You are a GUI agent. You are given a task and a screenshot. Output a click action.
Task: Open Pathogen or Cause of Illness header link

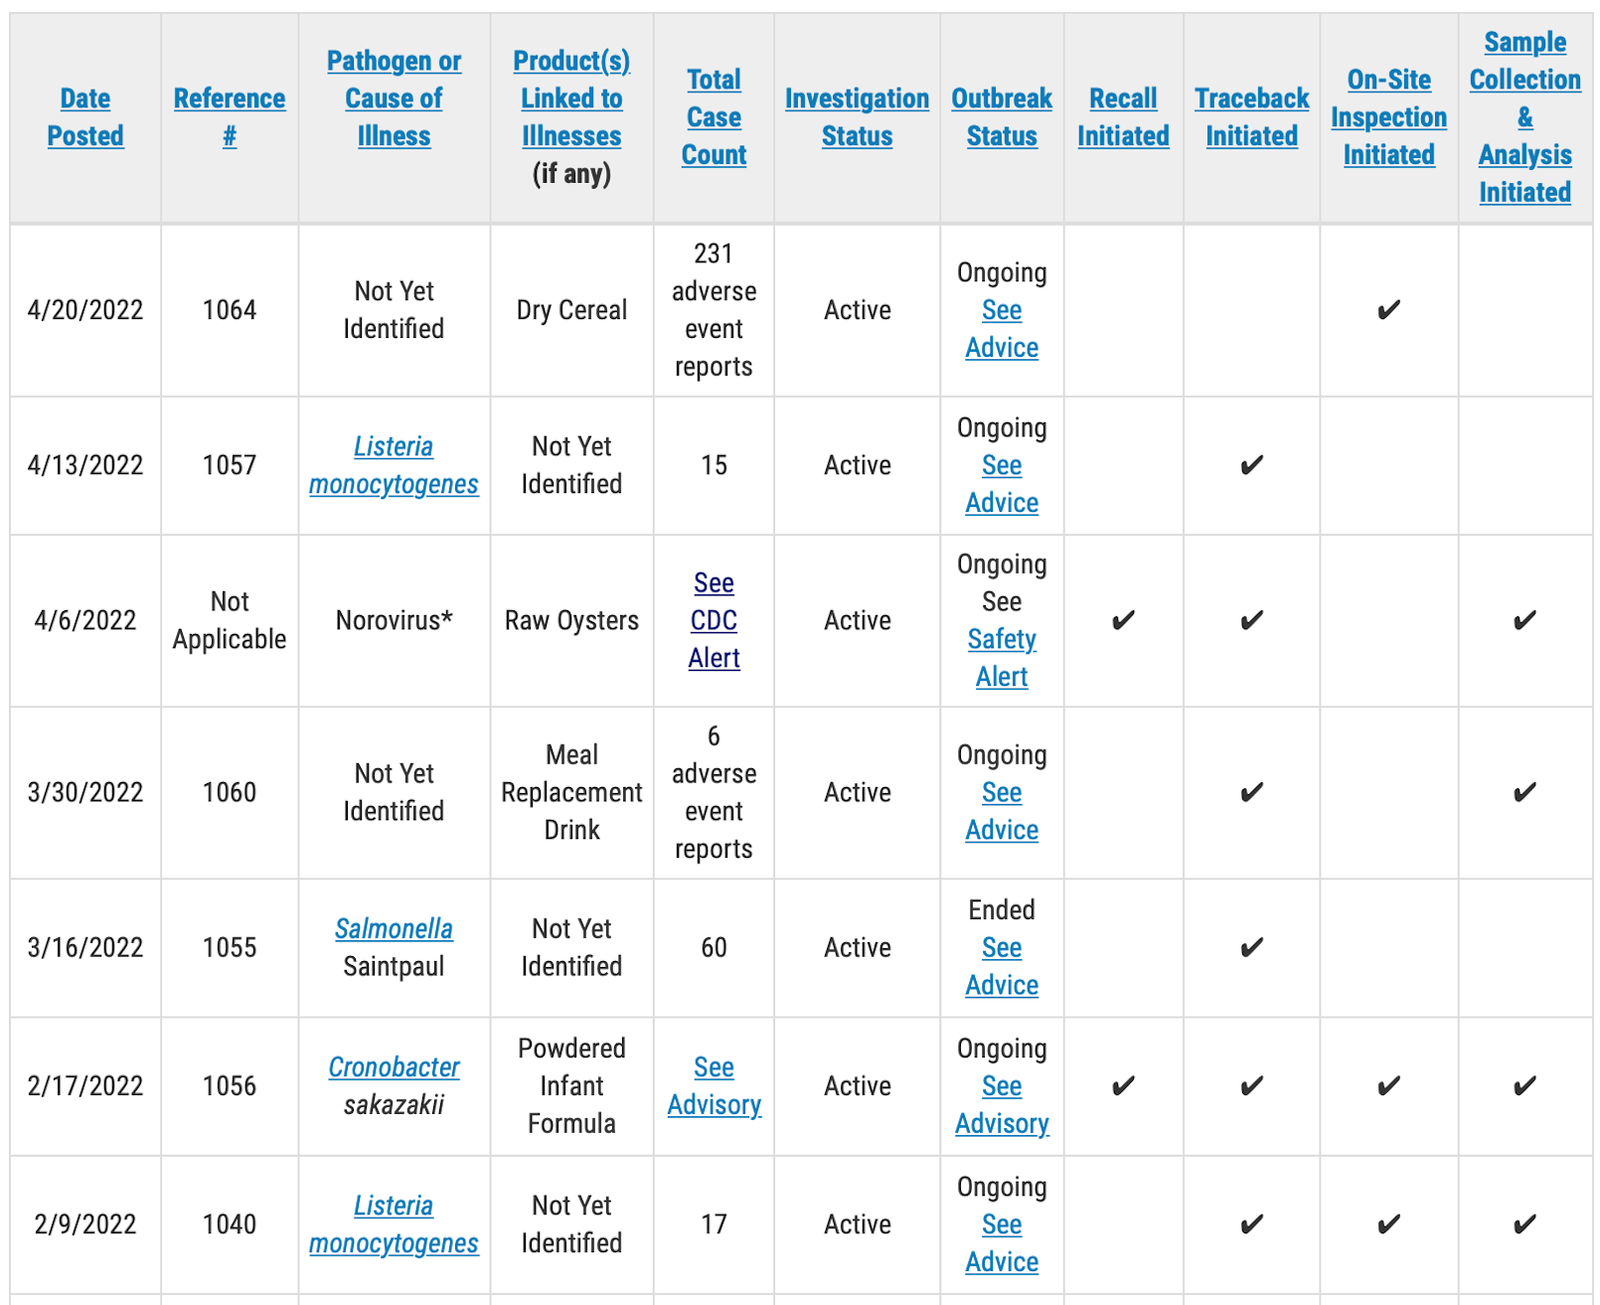(394, 98)
